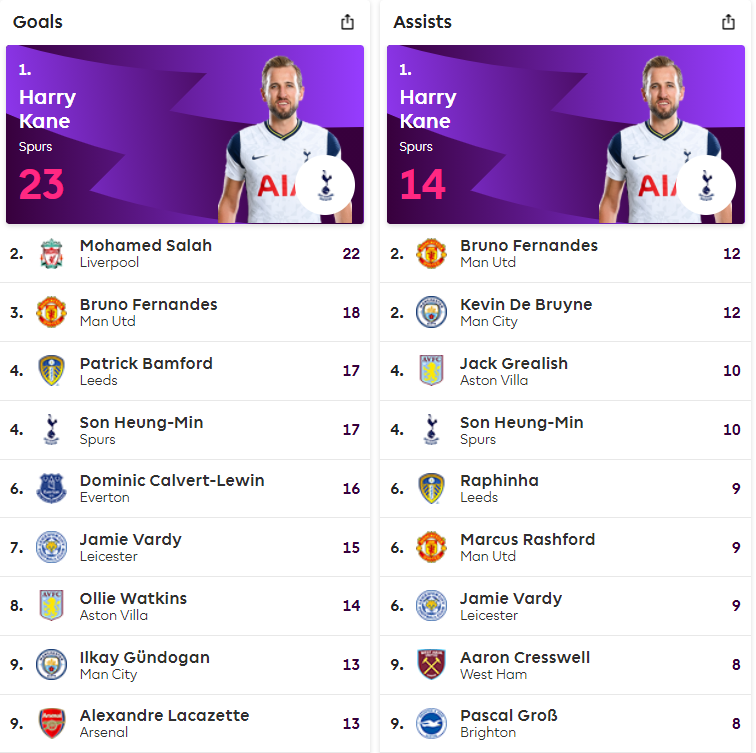The image size is (756, 753).
Task: Click Marcus Rashford in Assists list
Action: click(x=528, y=539)
